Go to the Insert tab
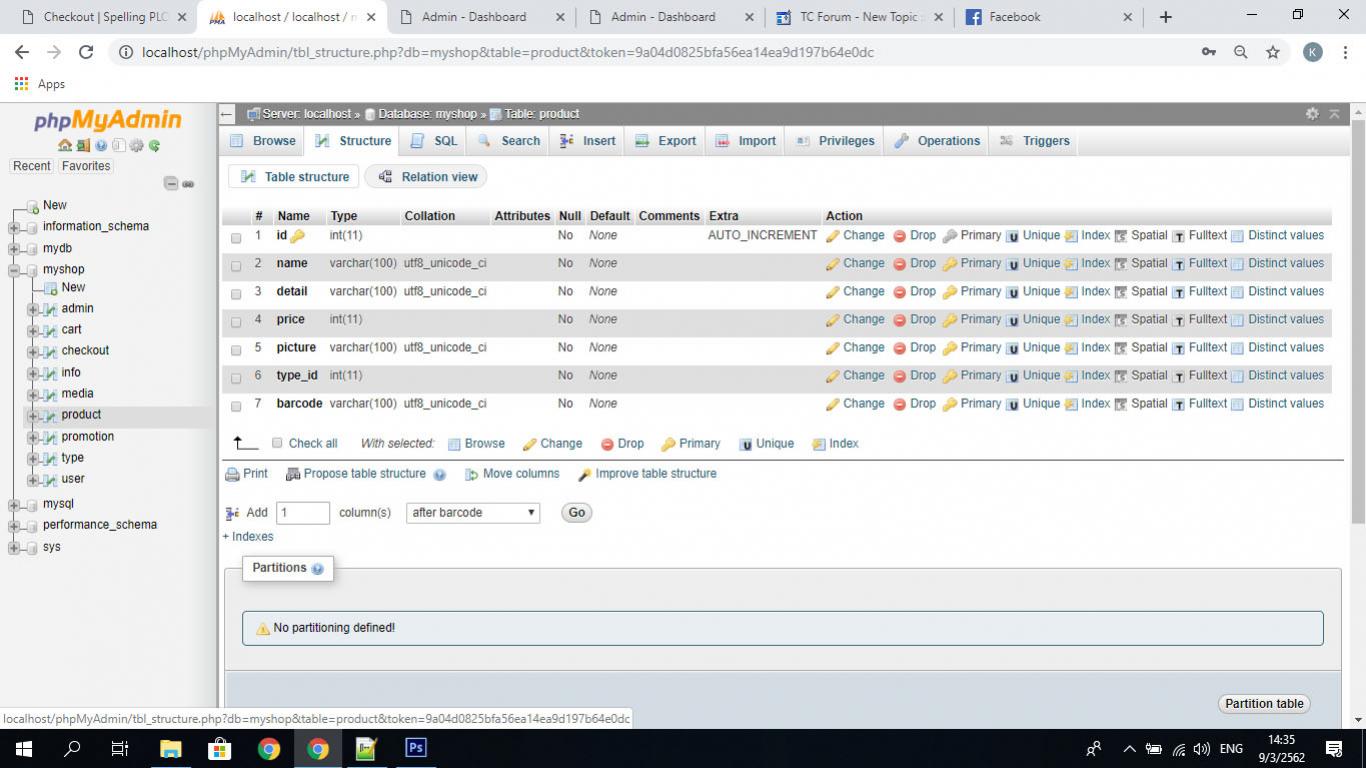1366x768 pixels. coord(588,141)
